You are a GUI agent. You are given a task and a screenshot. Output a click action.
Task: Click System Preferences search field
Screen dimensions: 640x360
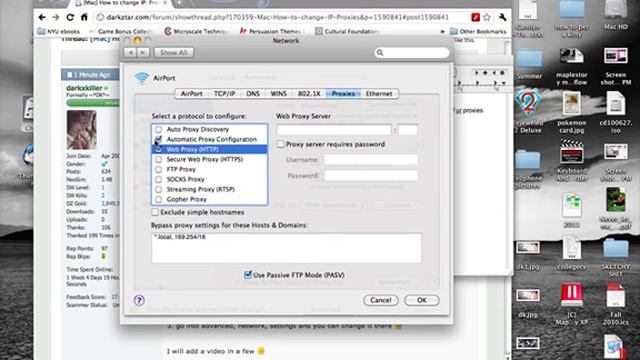tap(412, 53)
